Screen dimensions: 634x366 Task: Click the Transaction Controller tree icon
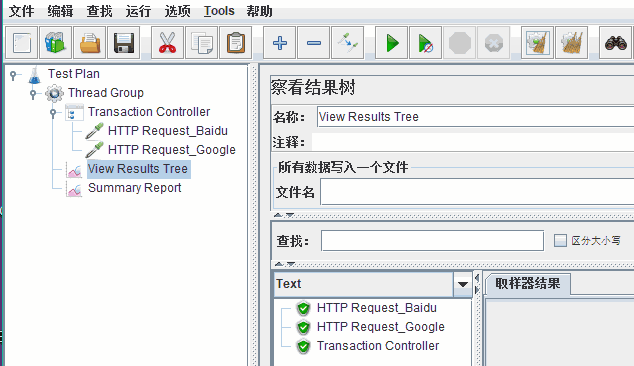coord(74,112)
